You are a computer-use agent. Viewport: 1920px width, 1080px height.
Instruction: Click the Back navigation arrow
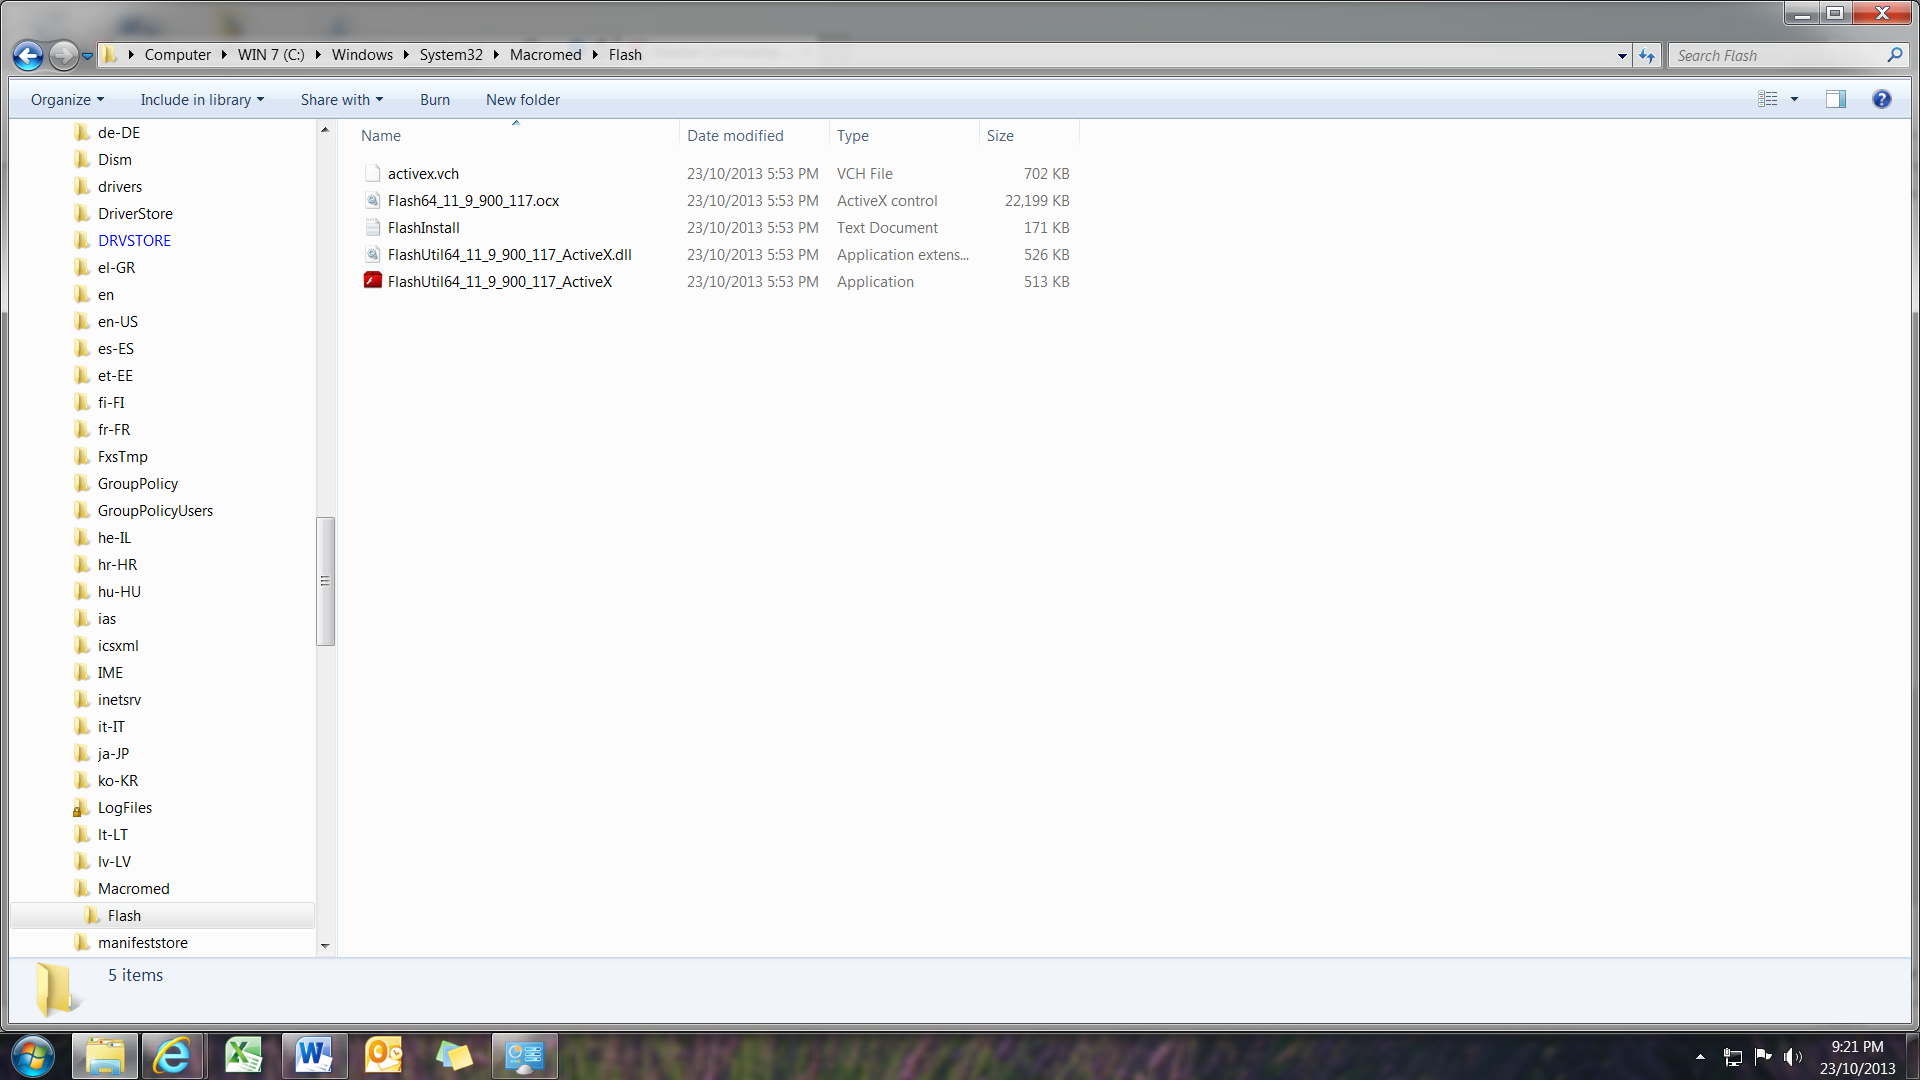coord(27,55)
